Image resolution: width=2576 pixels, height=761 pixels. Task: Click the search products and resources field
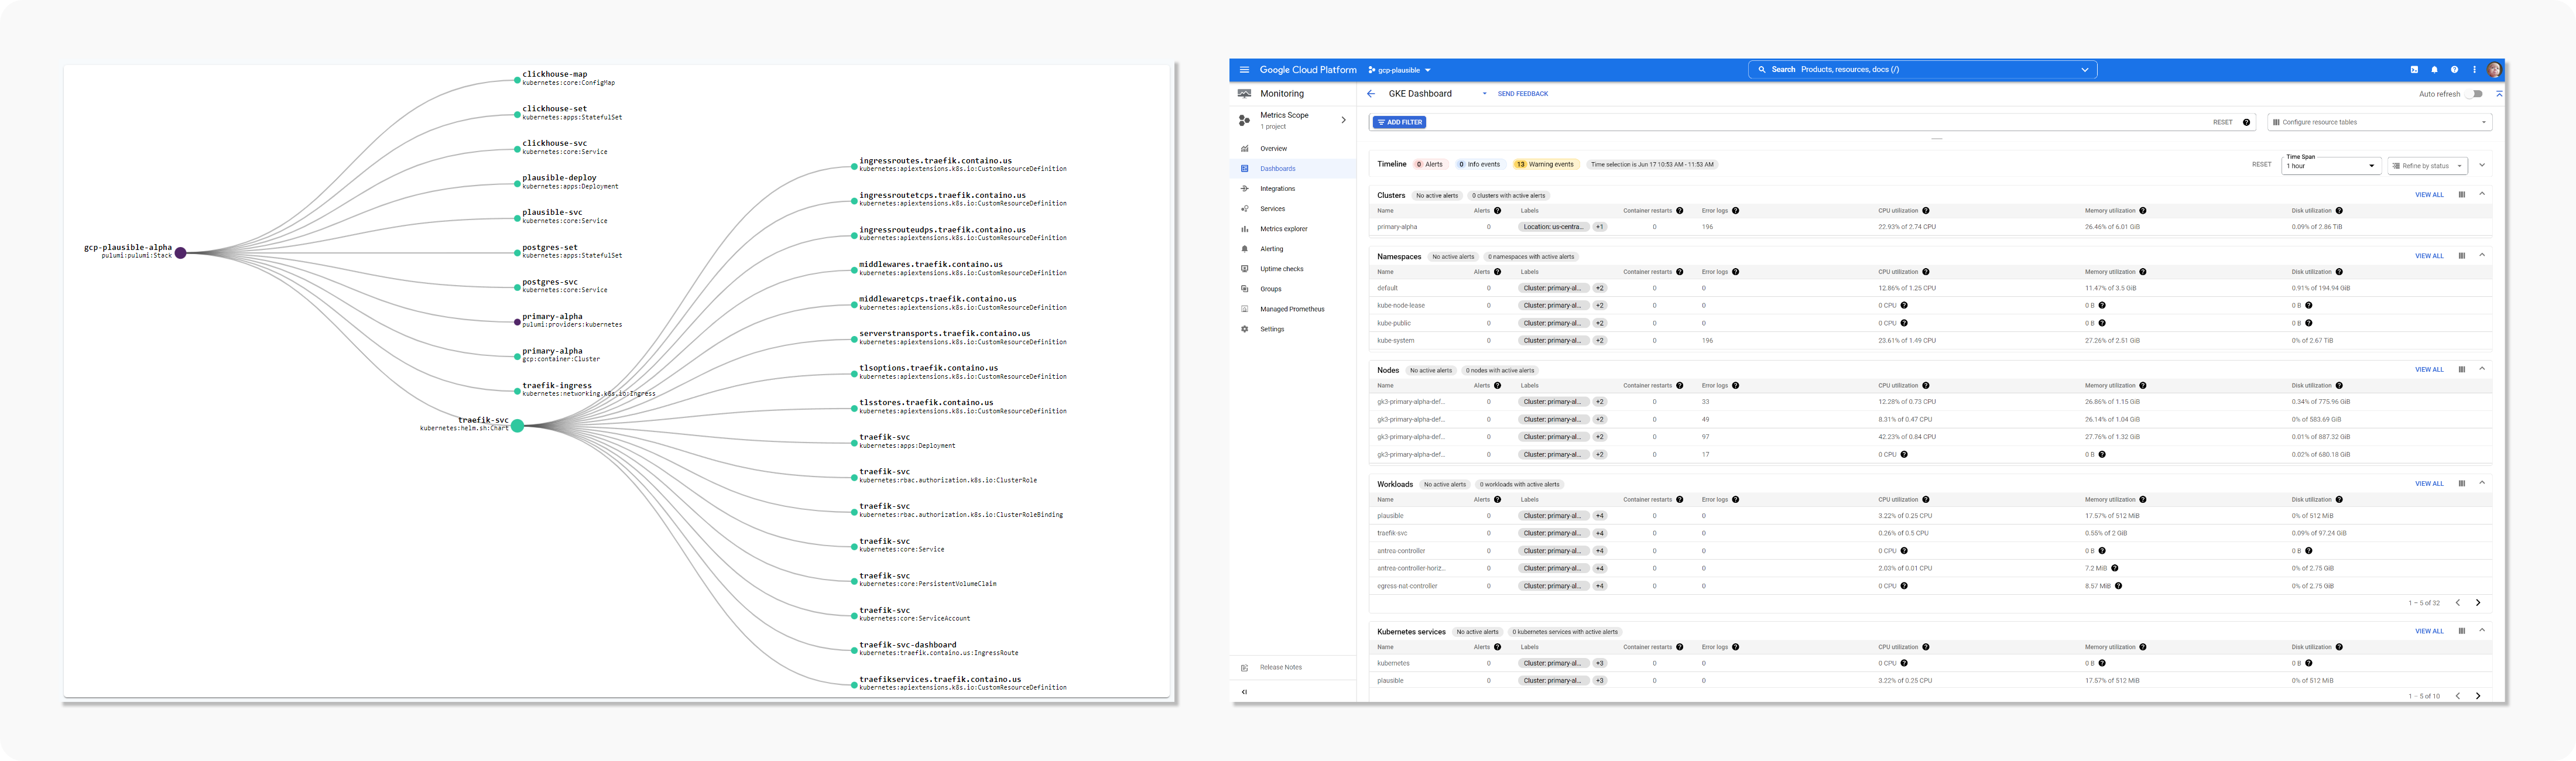[x=1922, y=70]
